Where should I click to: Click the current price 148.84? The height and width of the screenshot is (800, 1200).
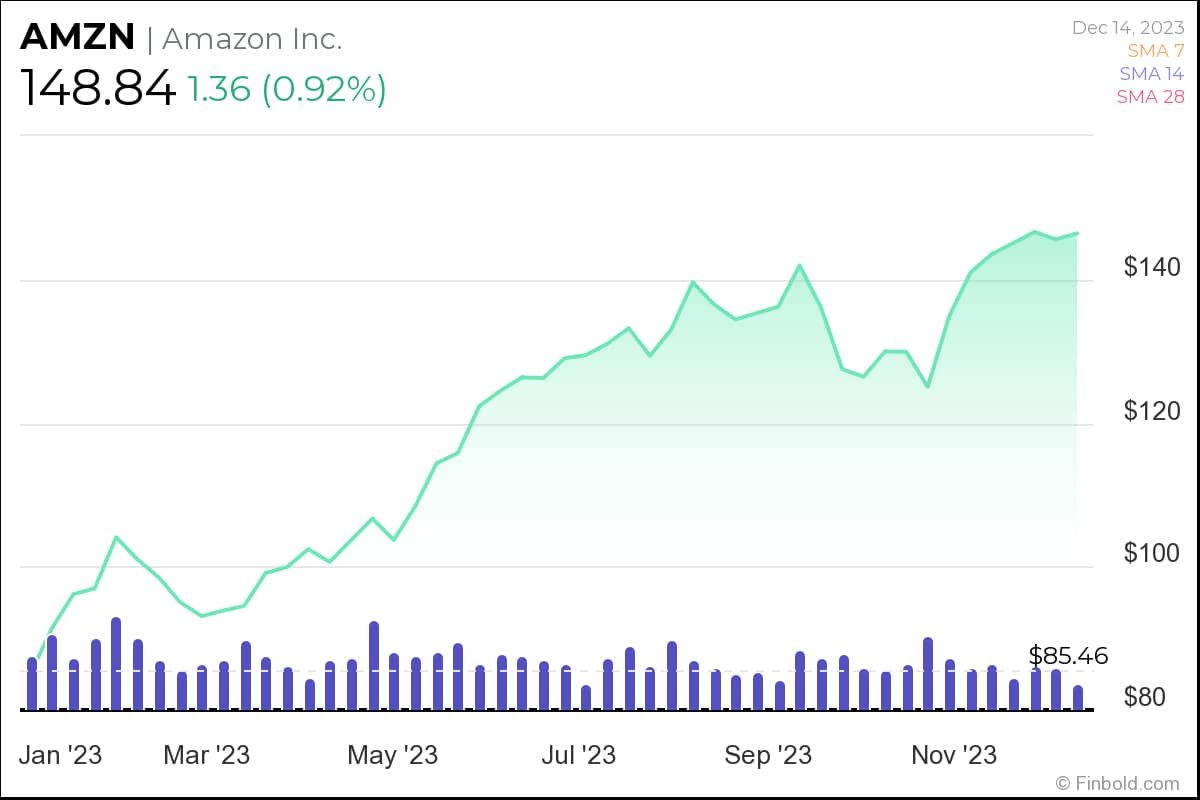98,90
